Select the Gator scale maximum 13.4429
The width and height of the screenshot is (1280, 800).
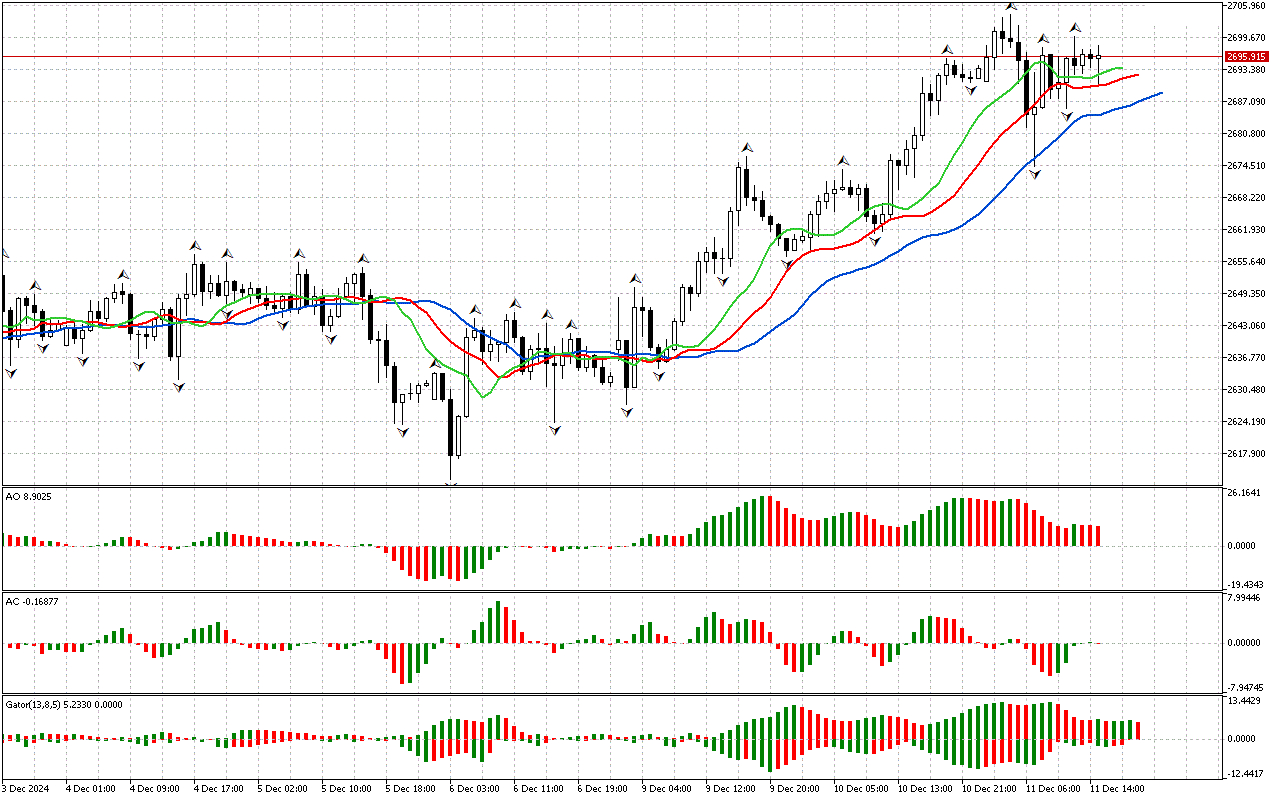click(x=1244, y=702)
